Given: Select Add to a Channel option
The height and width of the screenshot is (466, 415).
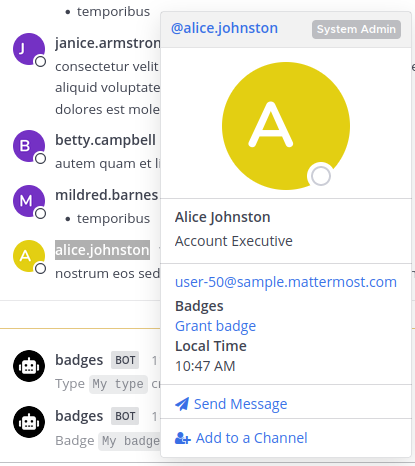Looking at the screenshot, I should point(252,438).
